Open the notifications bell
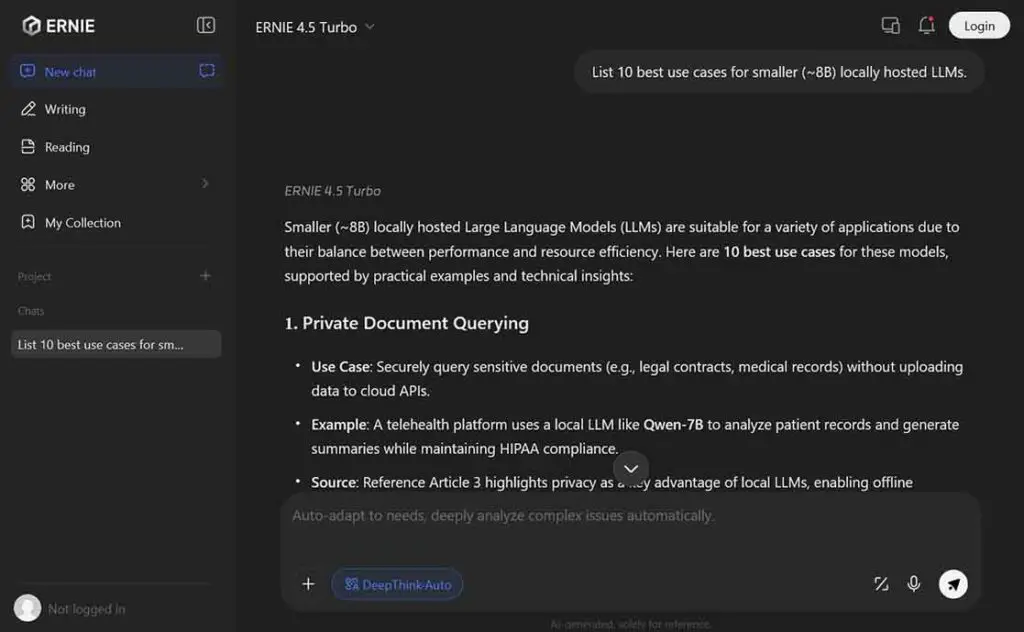This screenshot has width=1024, height=632. pos(926,26)
